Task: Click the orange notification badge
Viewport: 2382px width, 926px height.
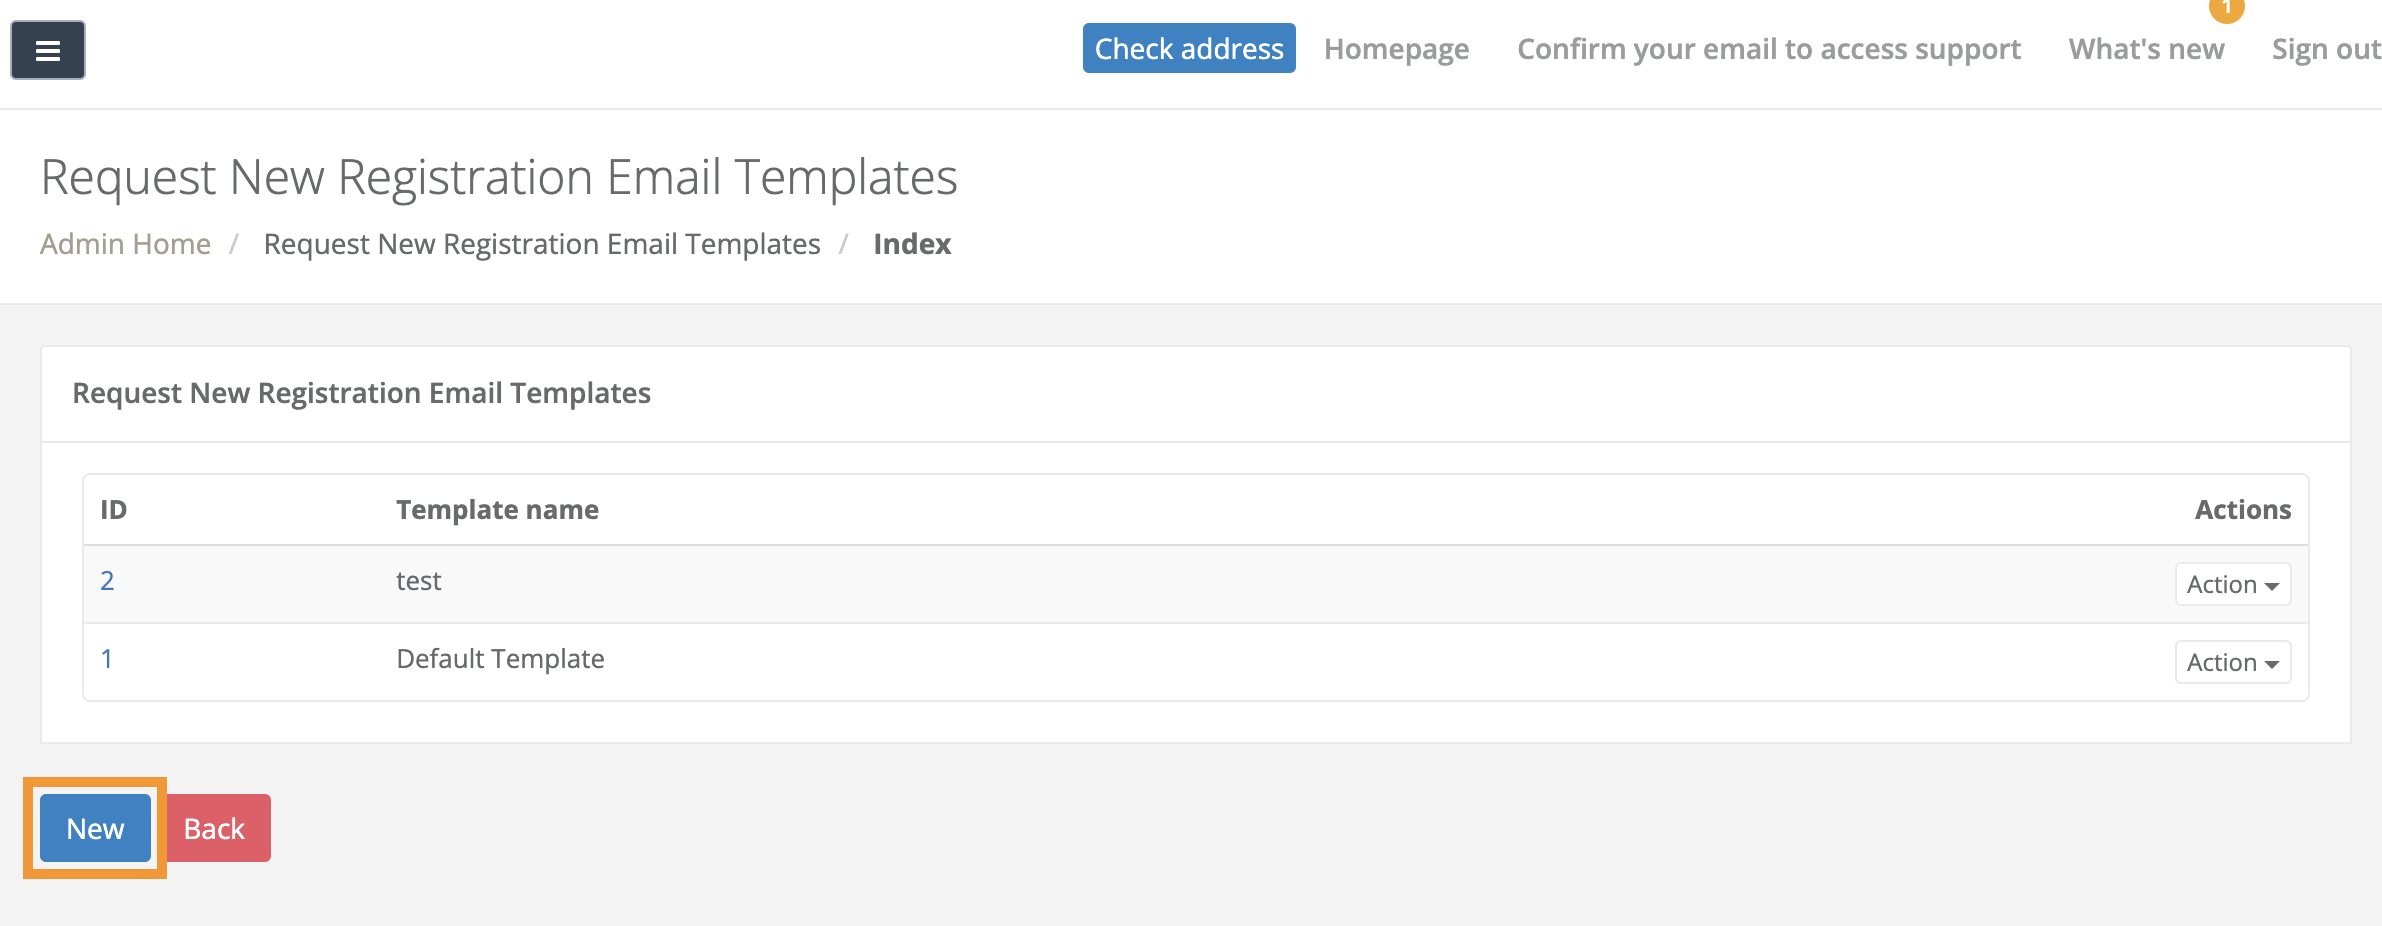Action: [2226, 8]
